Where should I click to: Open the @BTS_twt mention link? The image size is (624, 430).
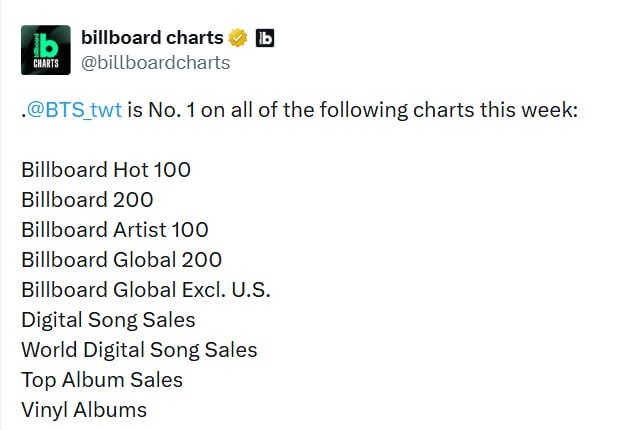click(x=74, y=110)
